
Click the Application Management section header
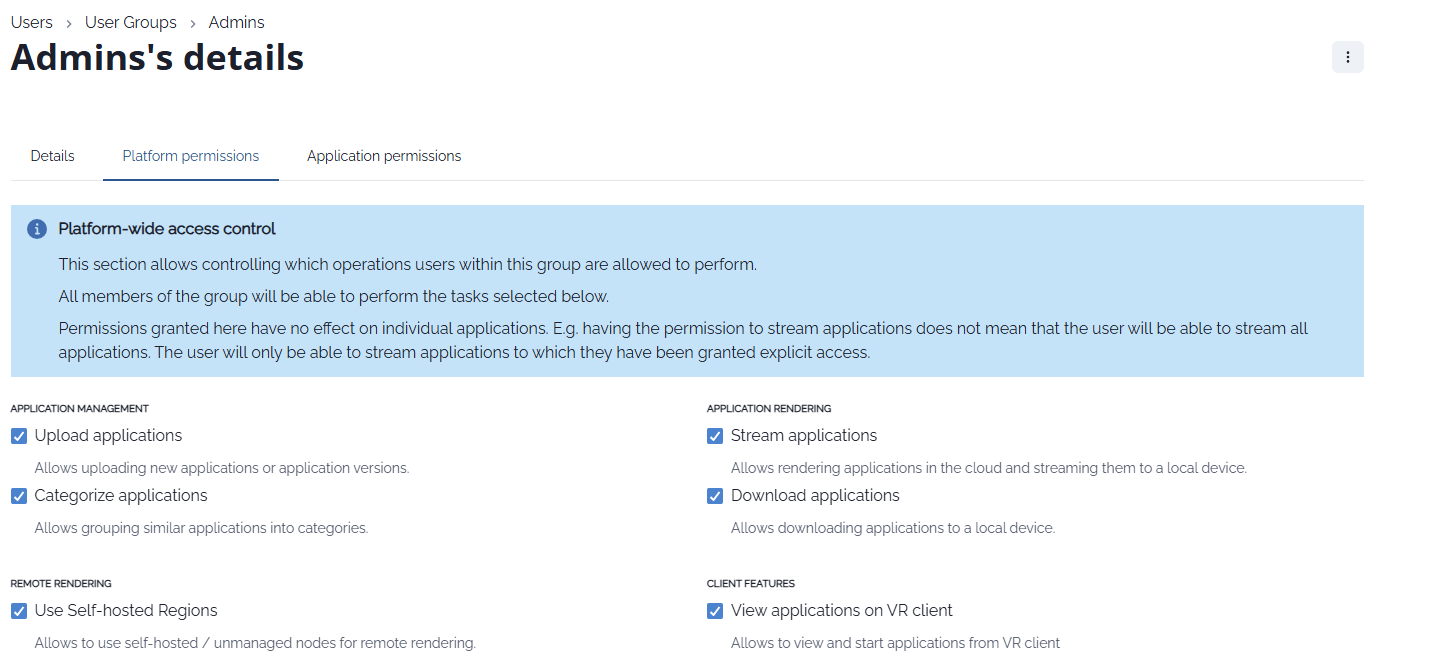click(x=80, y=408)
